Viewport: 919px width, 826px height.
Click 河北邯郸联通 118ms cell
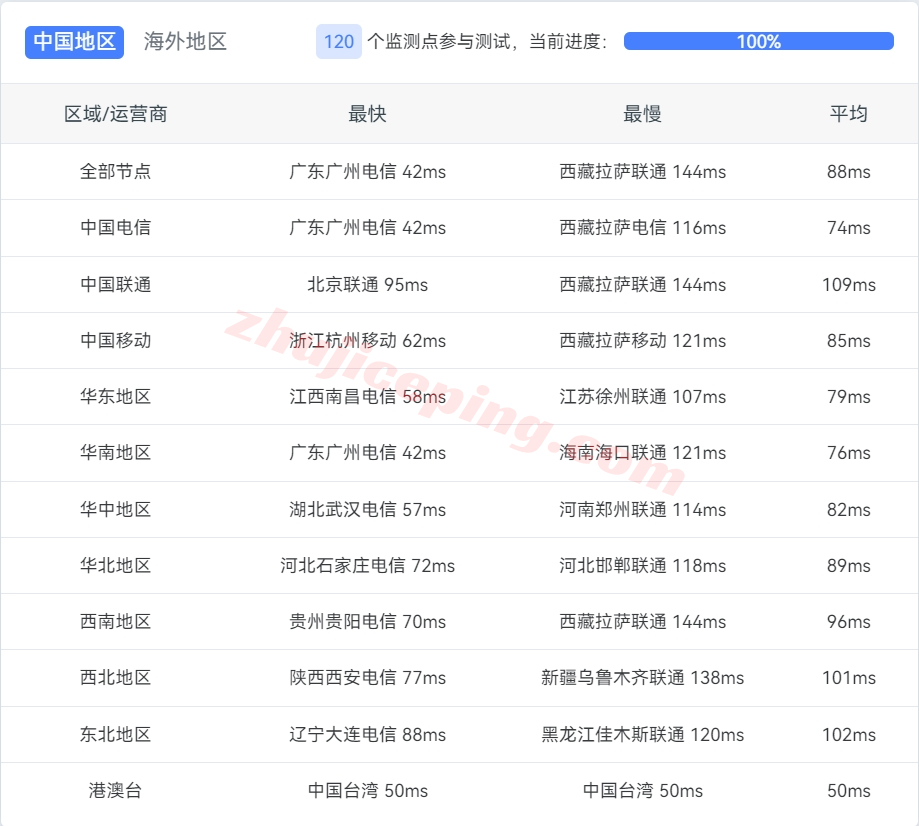tap(642, 566)
